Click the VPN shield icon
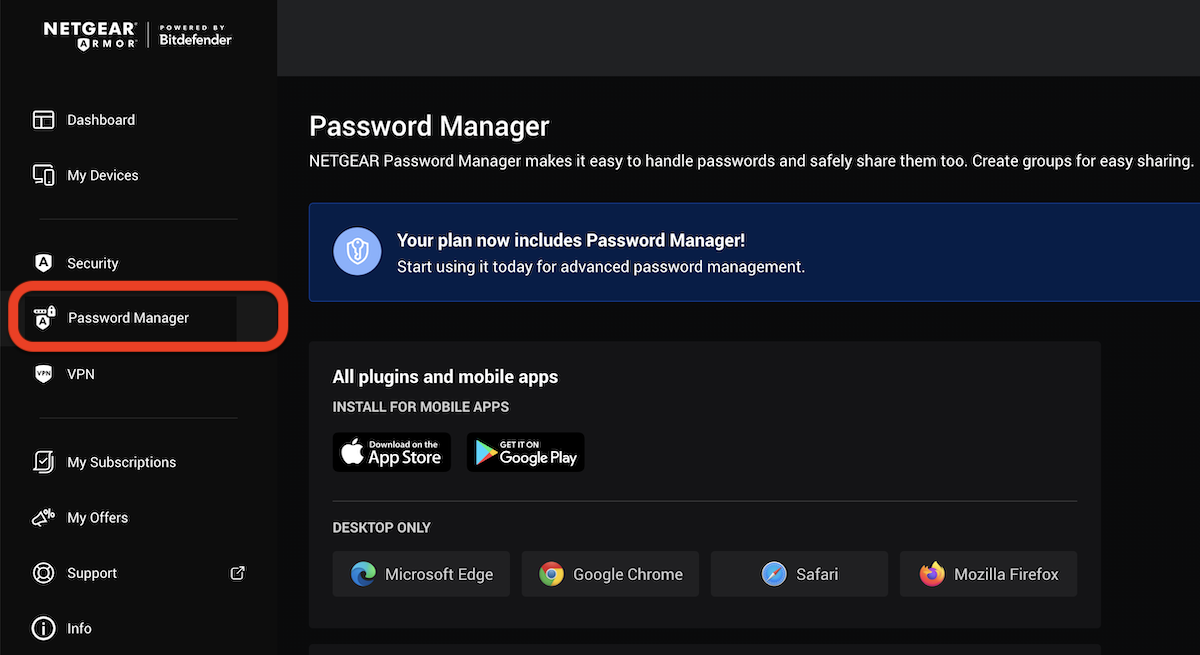1200x655 pixels. (43, 374)
